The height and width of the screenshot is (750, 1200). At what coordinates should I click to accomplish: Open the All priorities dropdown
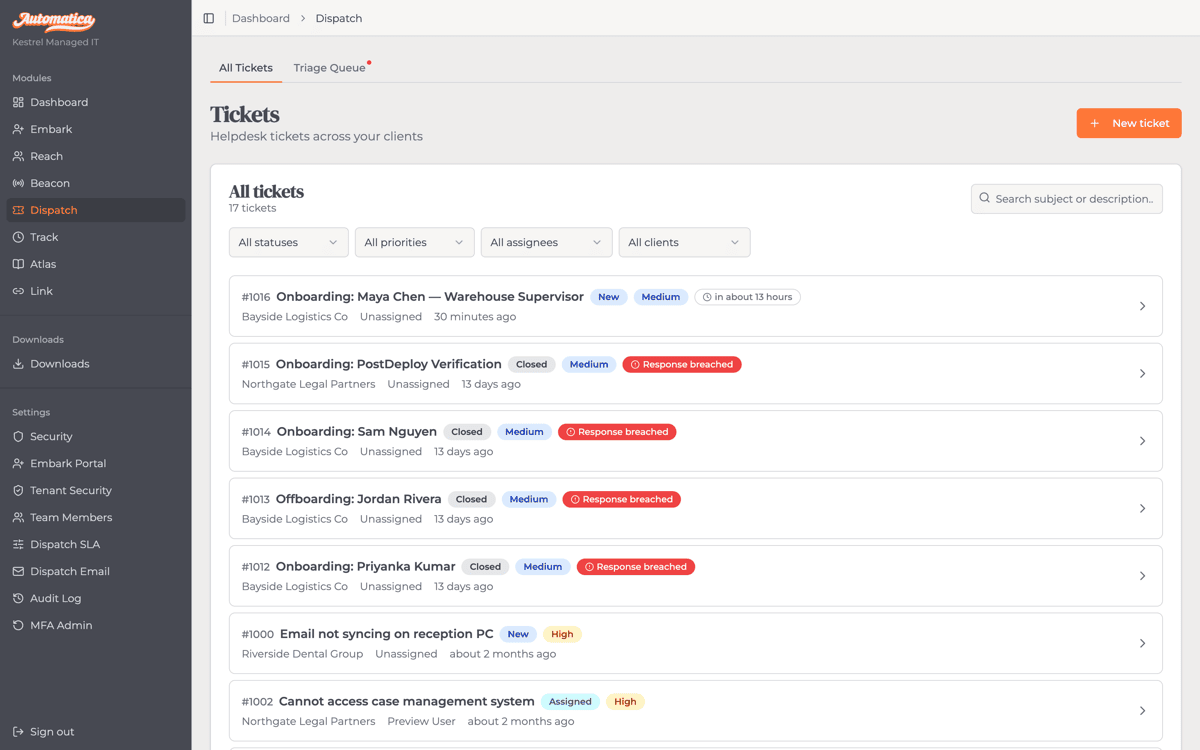coord(414,242)
